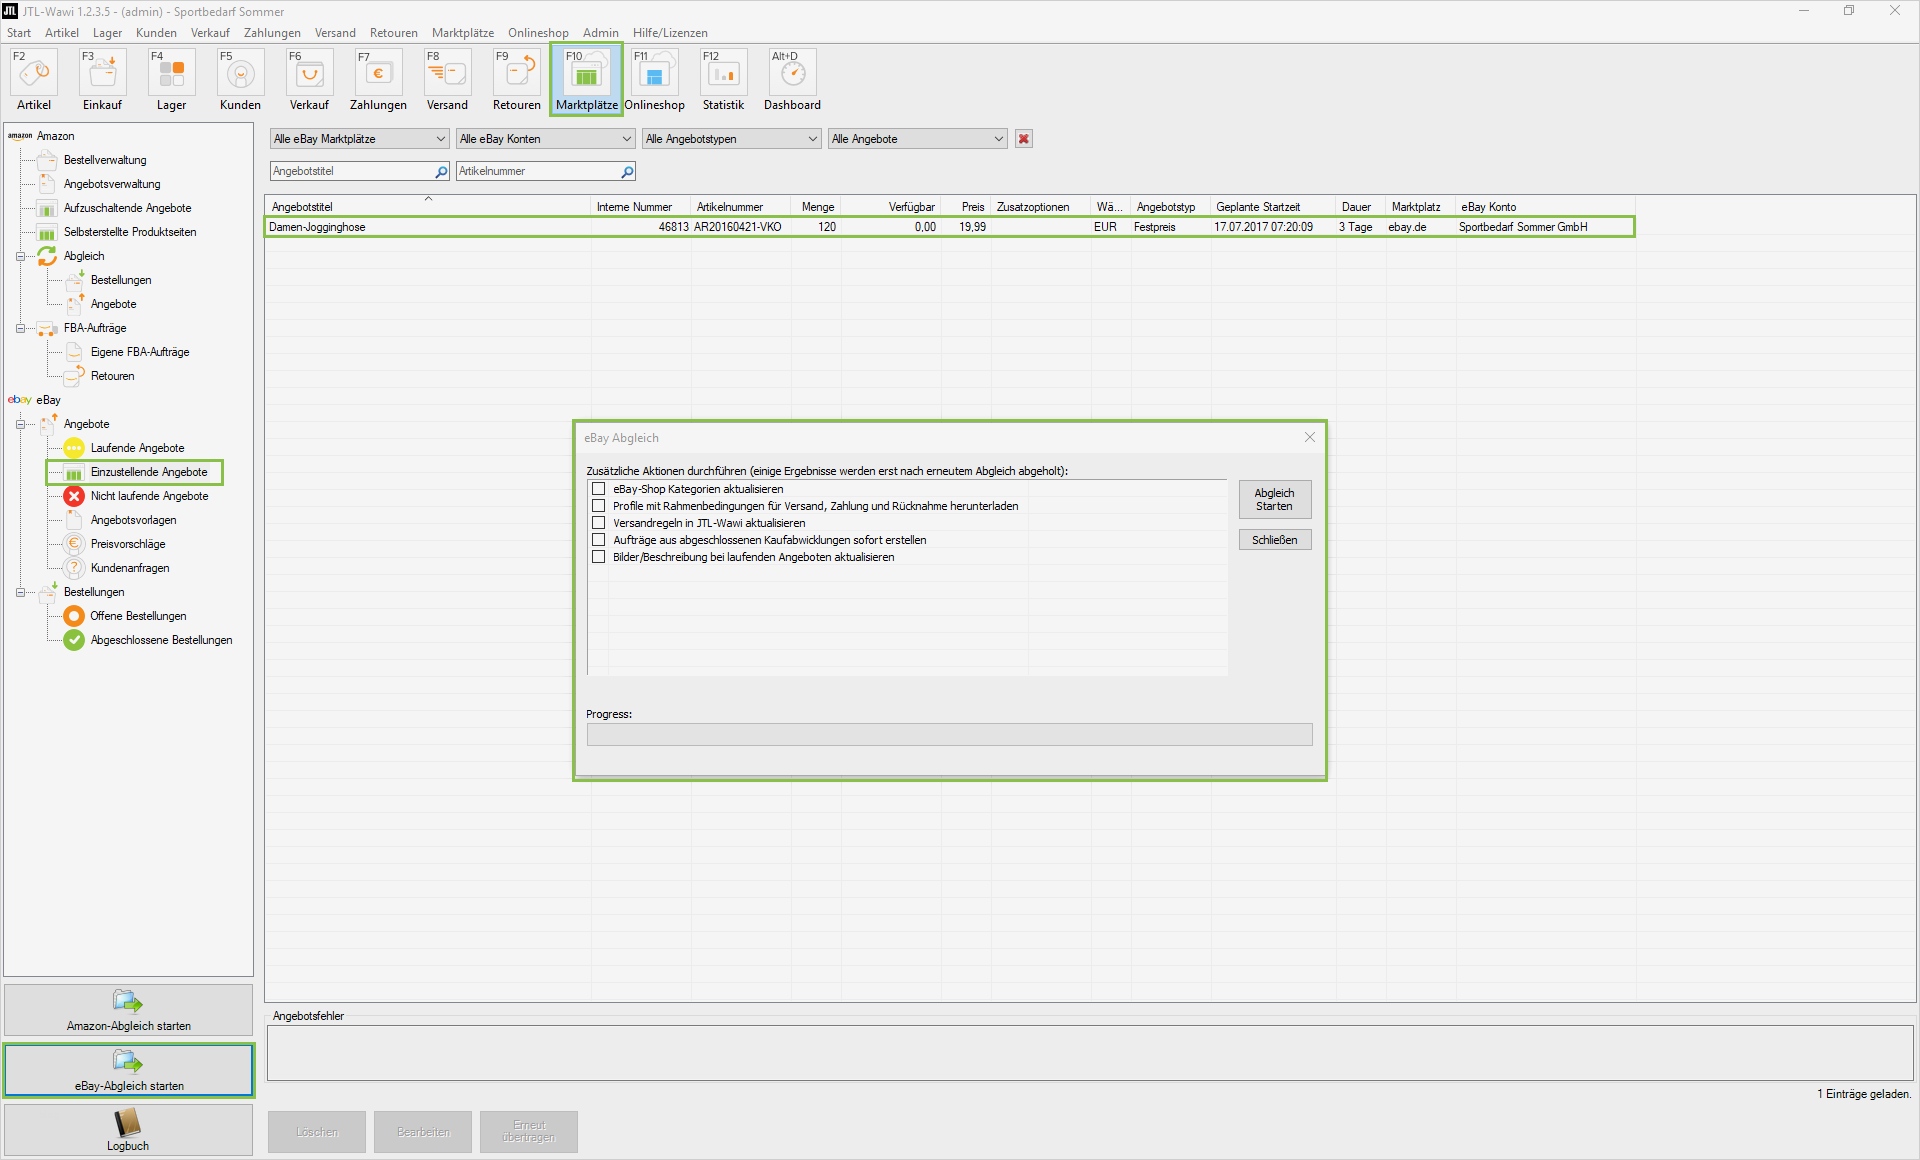Click the Schließen button in dialog
This screenshot has height=1160, width=1920.
click(x=1274, y=540)
